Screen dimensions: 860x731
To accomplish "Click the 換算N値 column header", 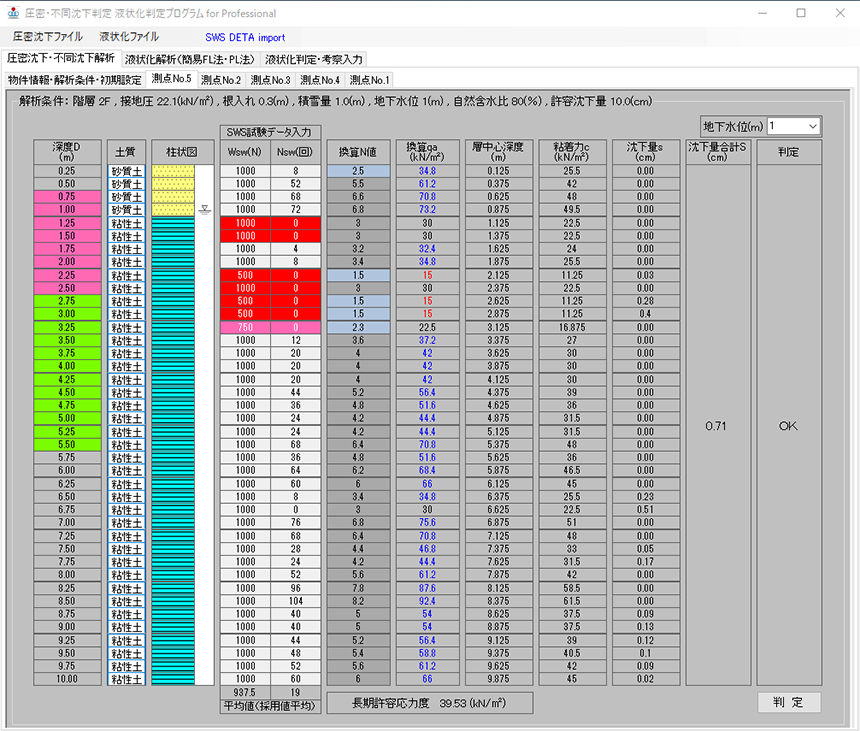I will (358, 152).
